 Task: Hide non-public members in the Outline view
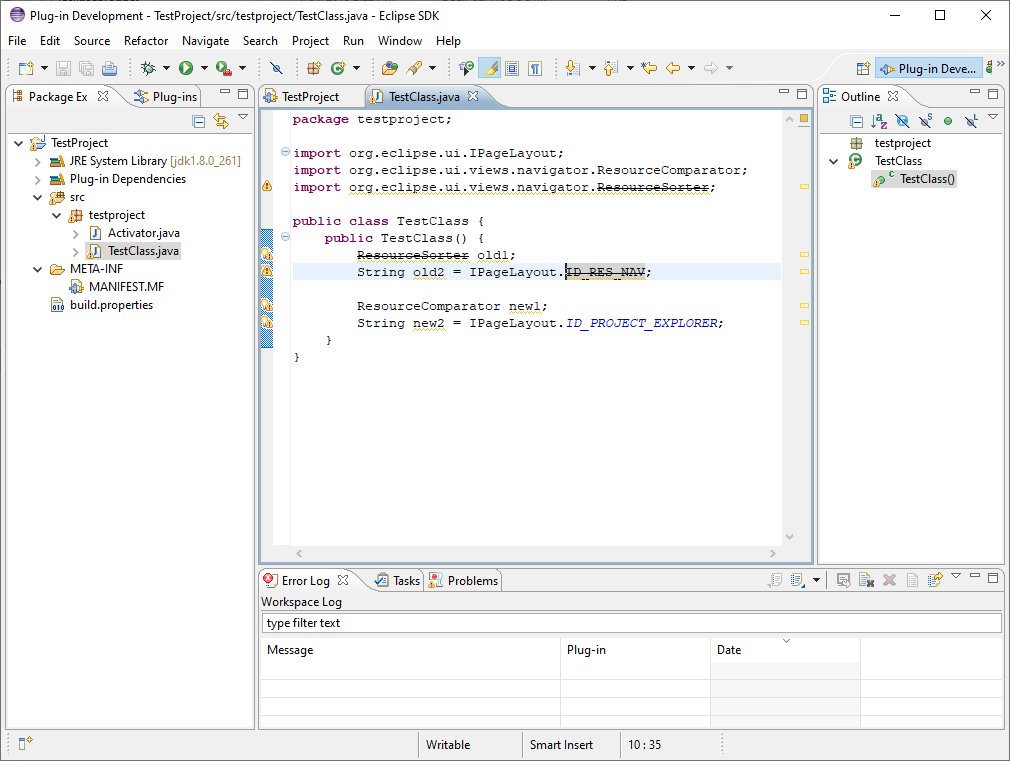pos(948,121)
